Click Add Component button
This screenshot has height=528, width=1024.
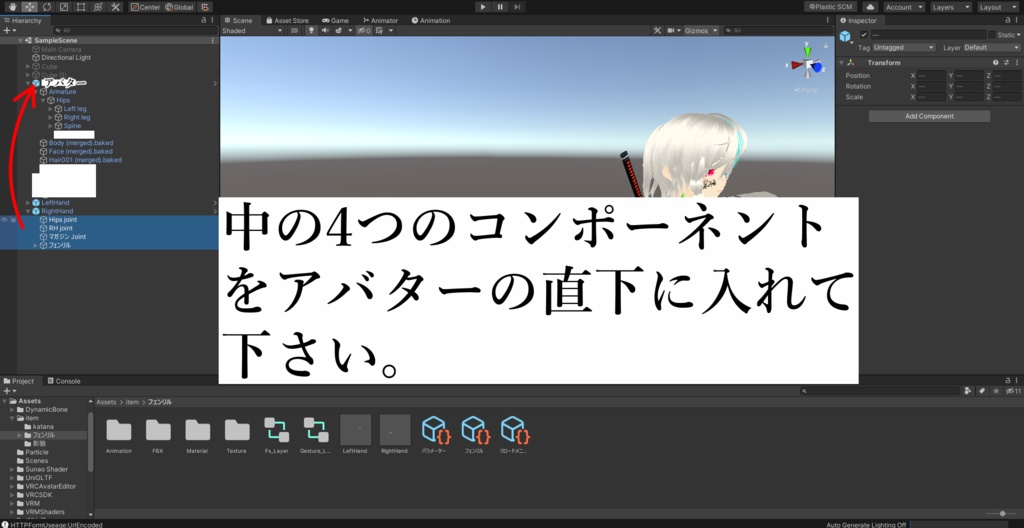pos(929,116)
